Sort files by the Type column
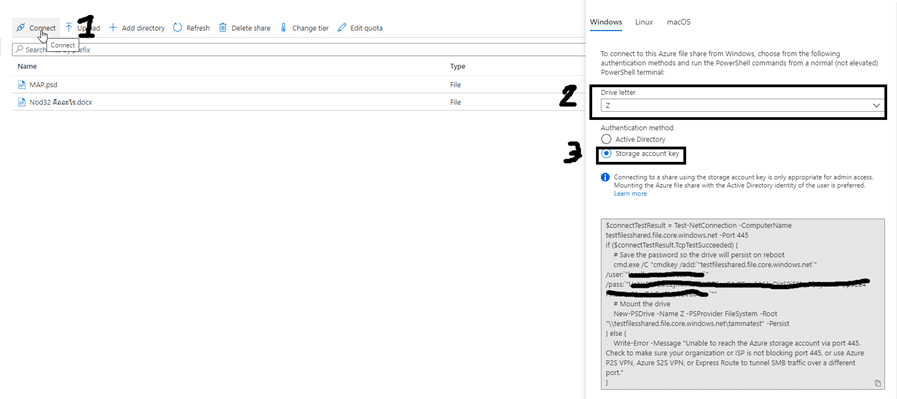 [x=458, y=66]
